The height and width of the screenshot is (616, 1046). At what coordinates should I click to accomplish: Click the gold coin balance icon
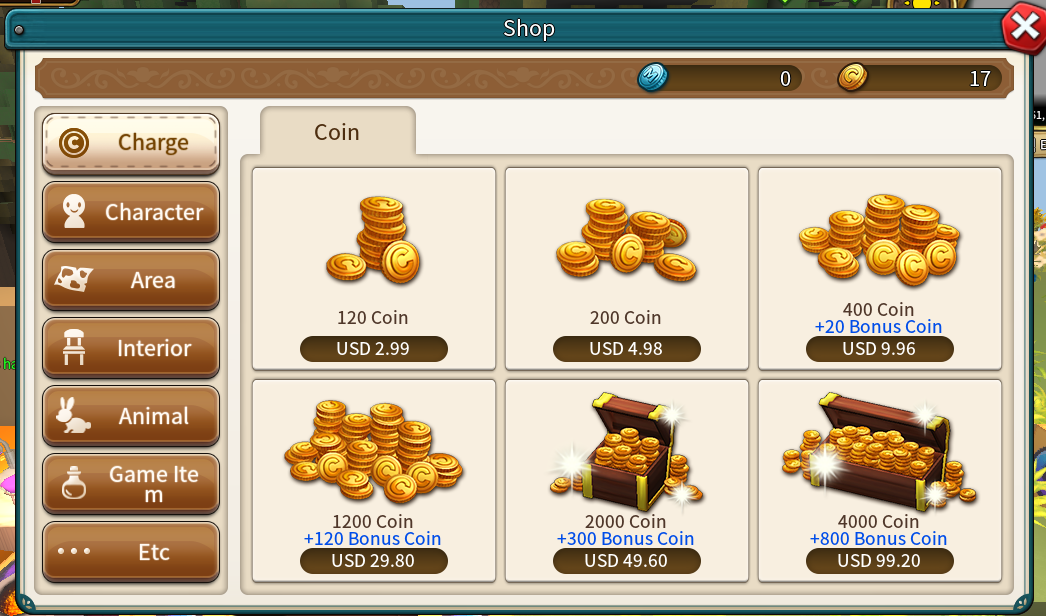(x=853, y=77)
